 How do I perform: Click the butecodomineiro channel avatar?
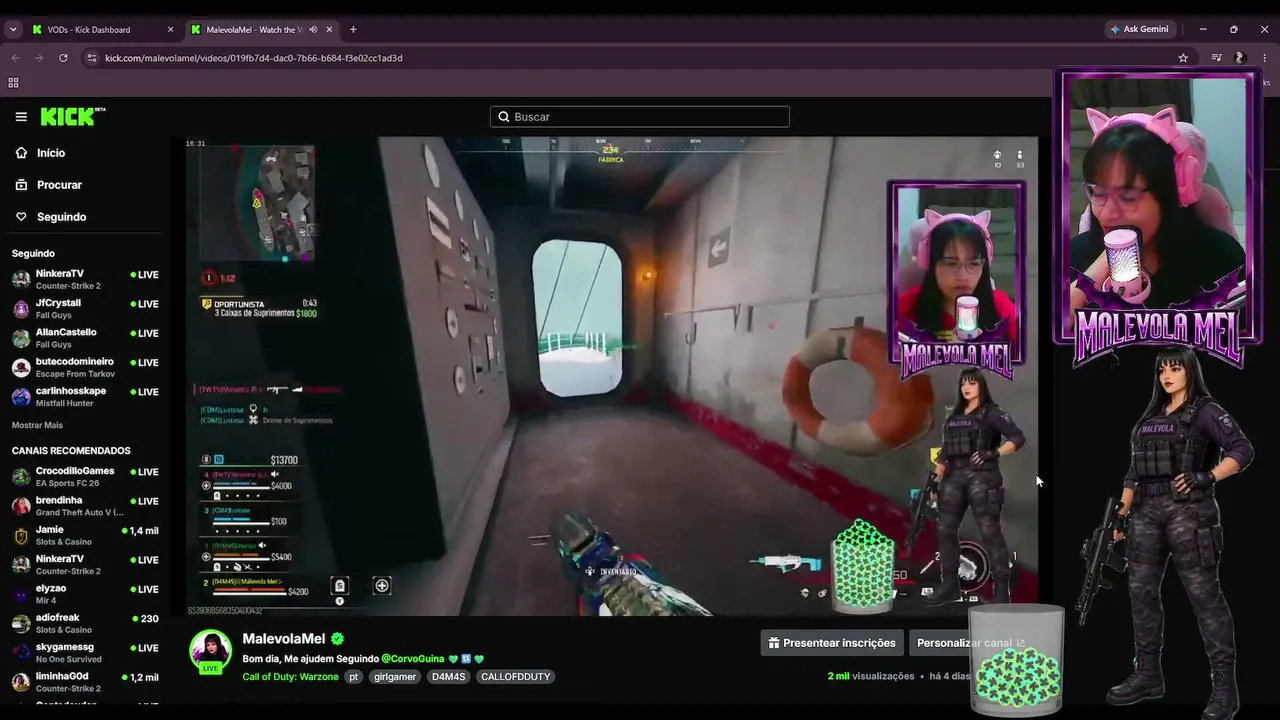(x=21, y=367)
